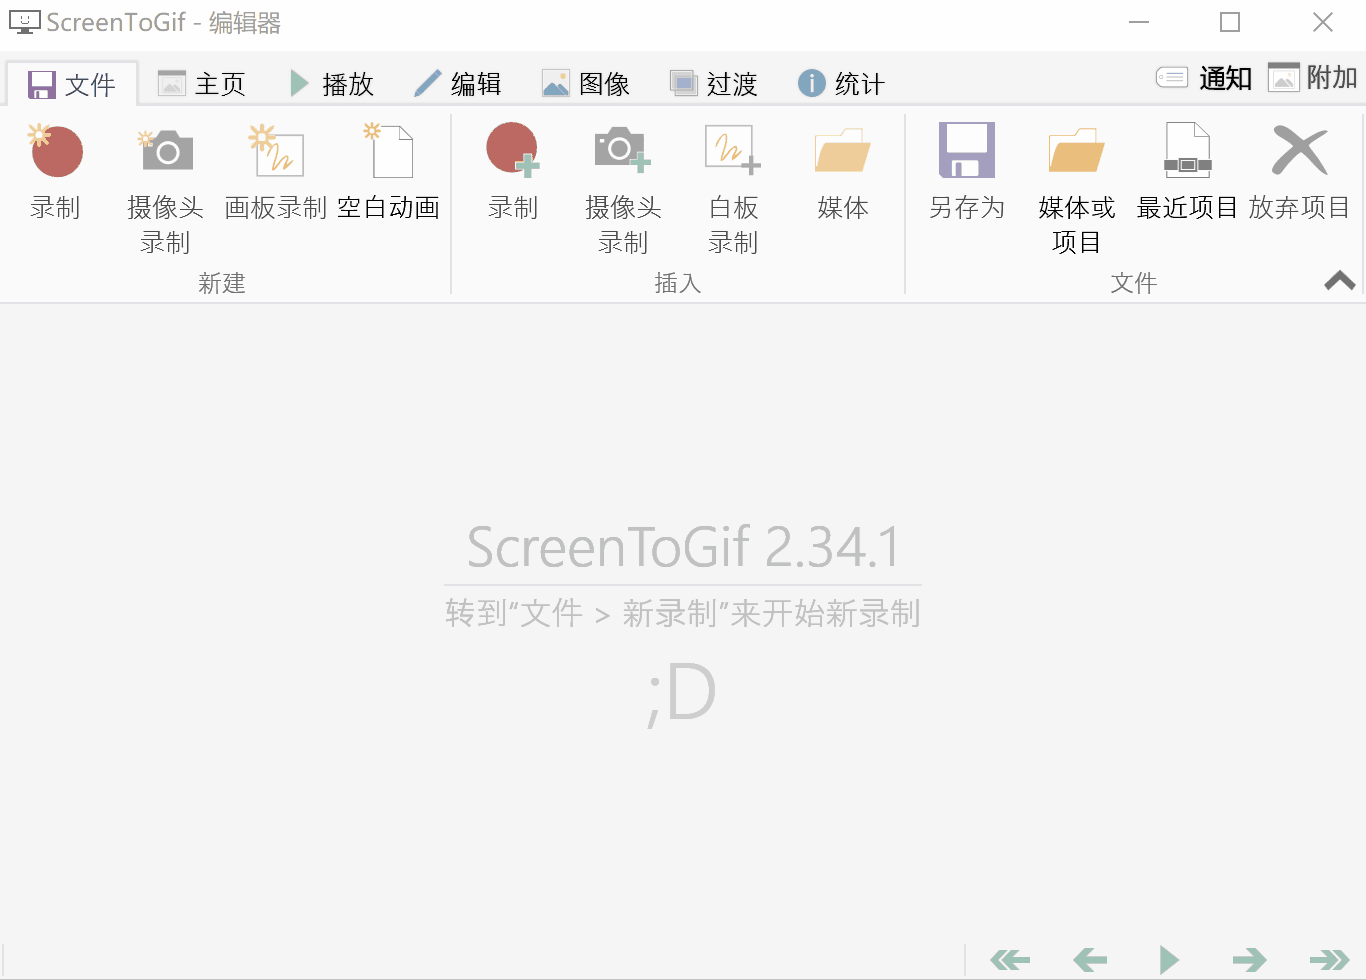Open new webcam recording (摄像头录制) under 新建
Viewport: 1366px width, 980px height.
pos(165,187)
